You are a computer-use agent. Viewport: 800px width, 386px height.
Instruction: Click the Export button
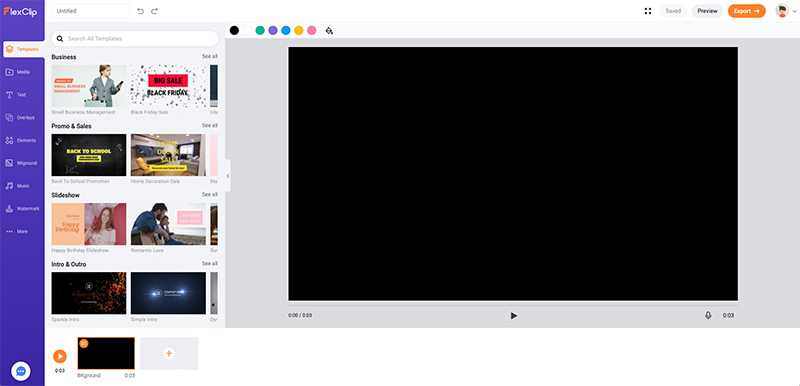pyautogui.click(x=746, y=11)
